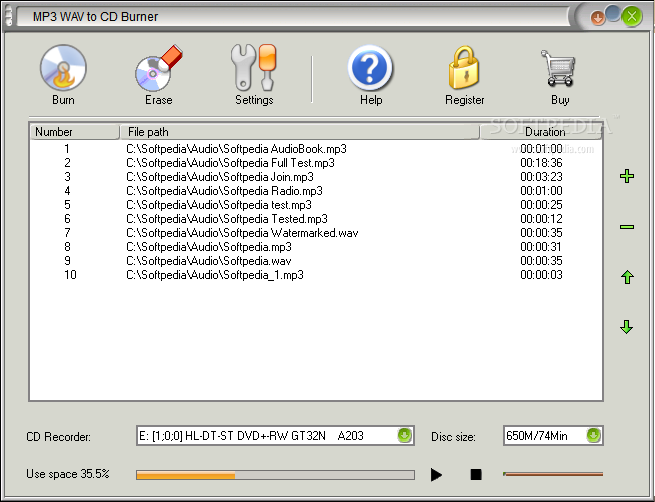Sort by the Duration column header
Viewport: 655px width, 502px height.
(x=541, y=132)
